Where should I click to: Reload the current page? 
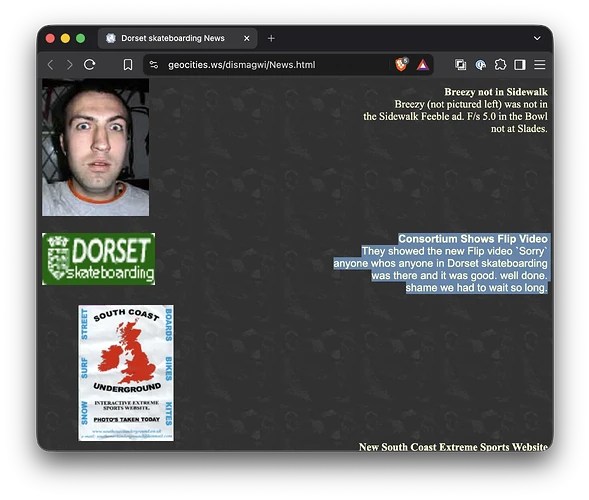(89, 65)
